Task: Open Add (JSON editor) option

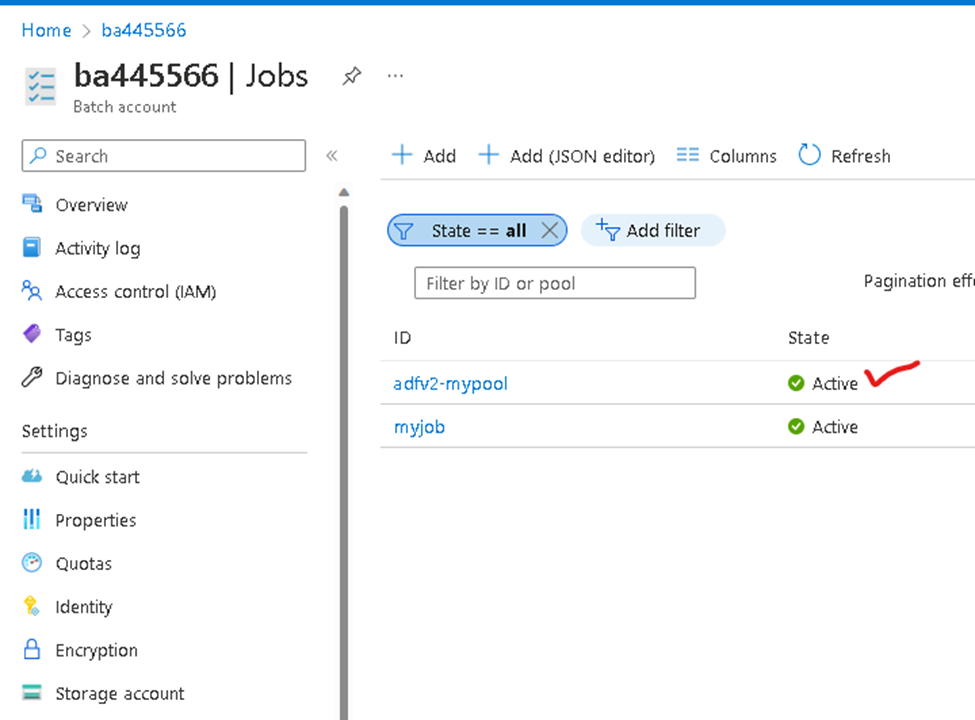Action: tap(566, 155)
